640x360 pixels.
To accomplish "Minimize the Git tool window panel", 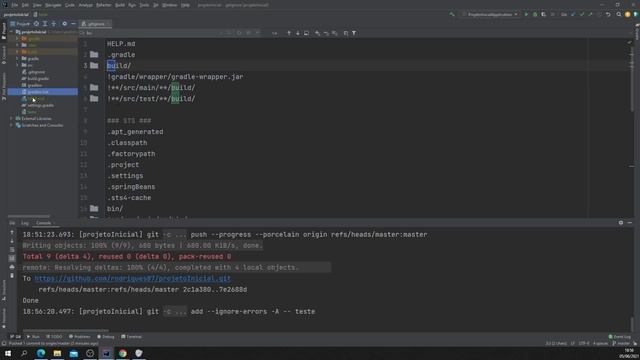I will pos(630,223).
